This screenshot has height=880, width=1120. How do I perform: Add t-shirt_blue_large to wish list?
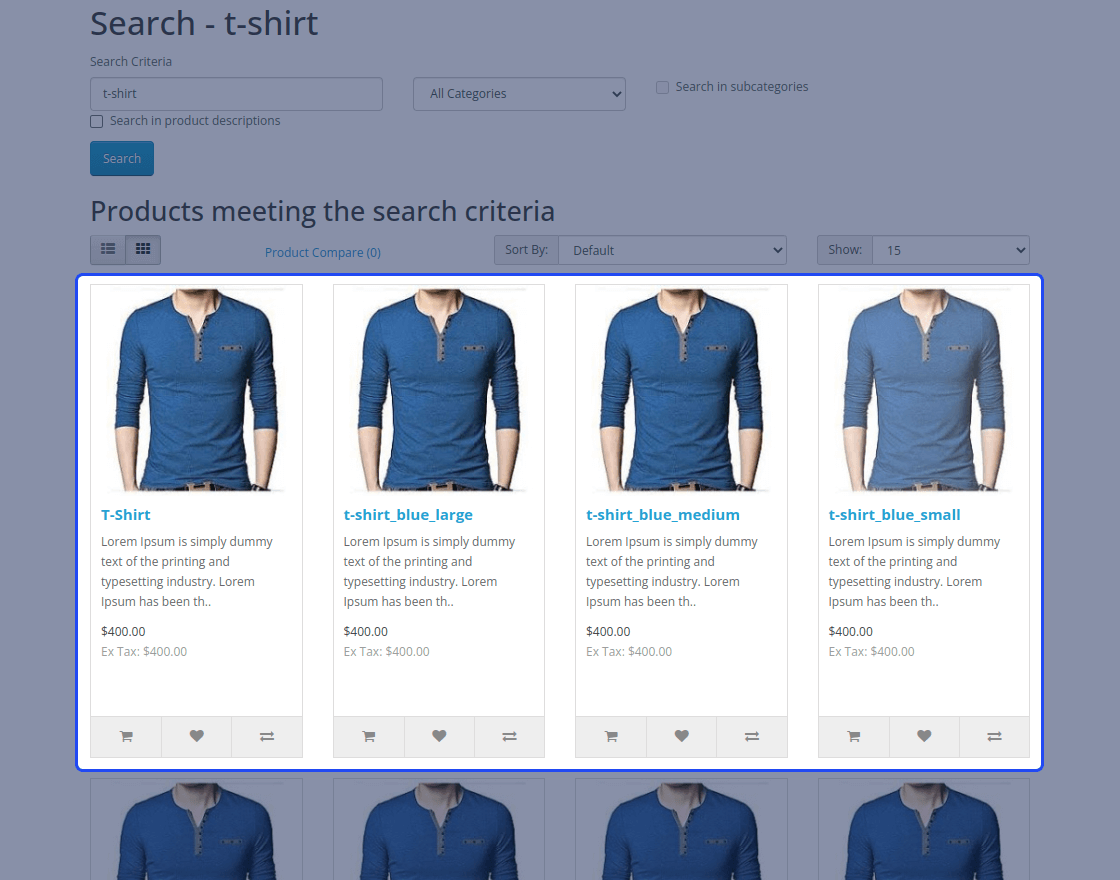click(439, 736)
